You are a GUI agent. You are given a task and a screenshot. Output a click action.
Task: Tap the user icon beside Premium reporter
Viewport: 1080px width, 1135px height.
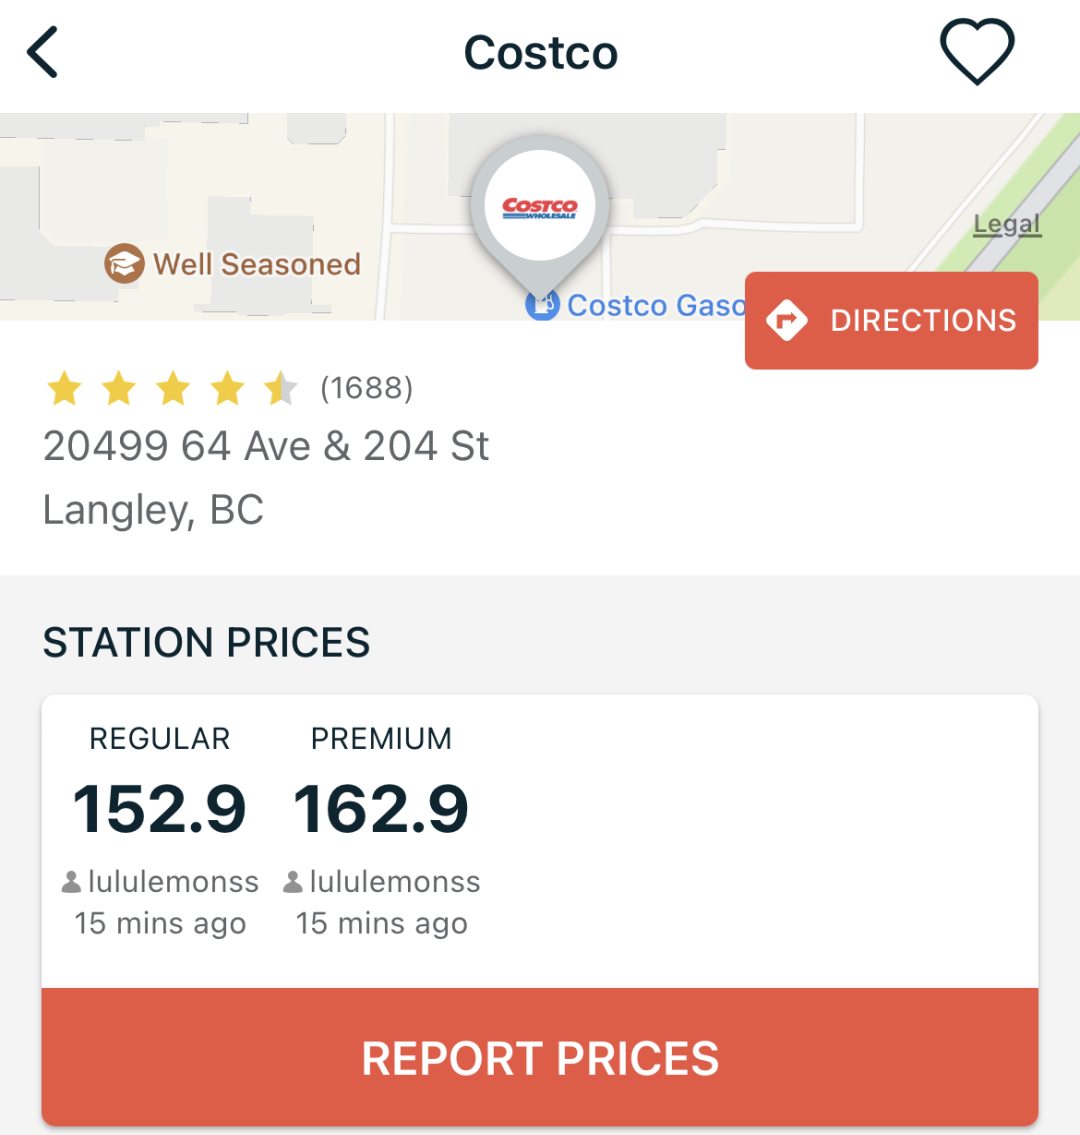292,882
